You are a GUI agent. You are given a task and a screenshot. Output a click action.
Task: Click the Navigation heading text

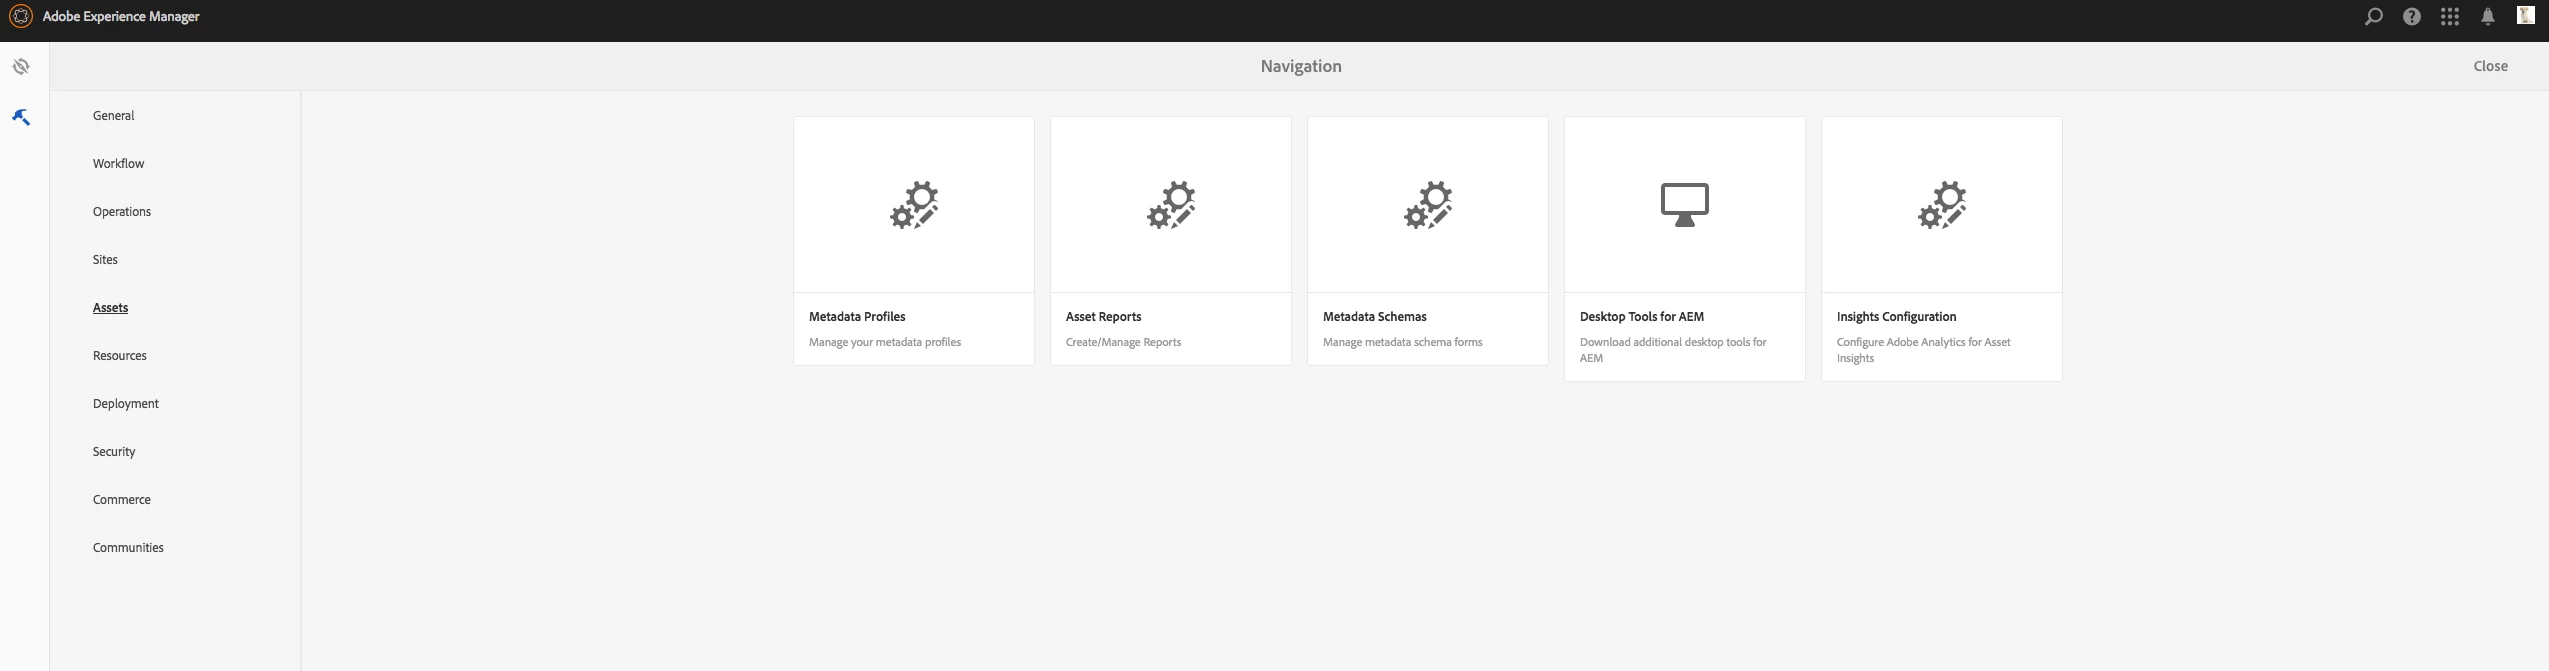coord(1301,66)
